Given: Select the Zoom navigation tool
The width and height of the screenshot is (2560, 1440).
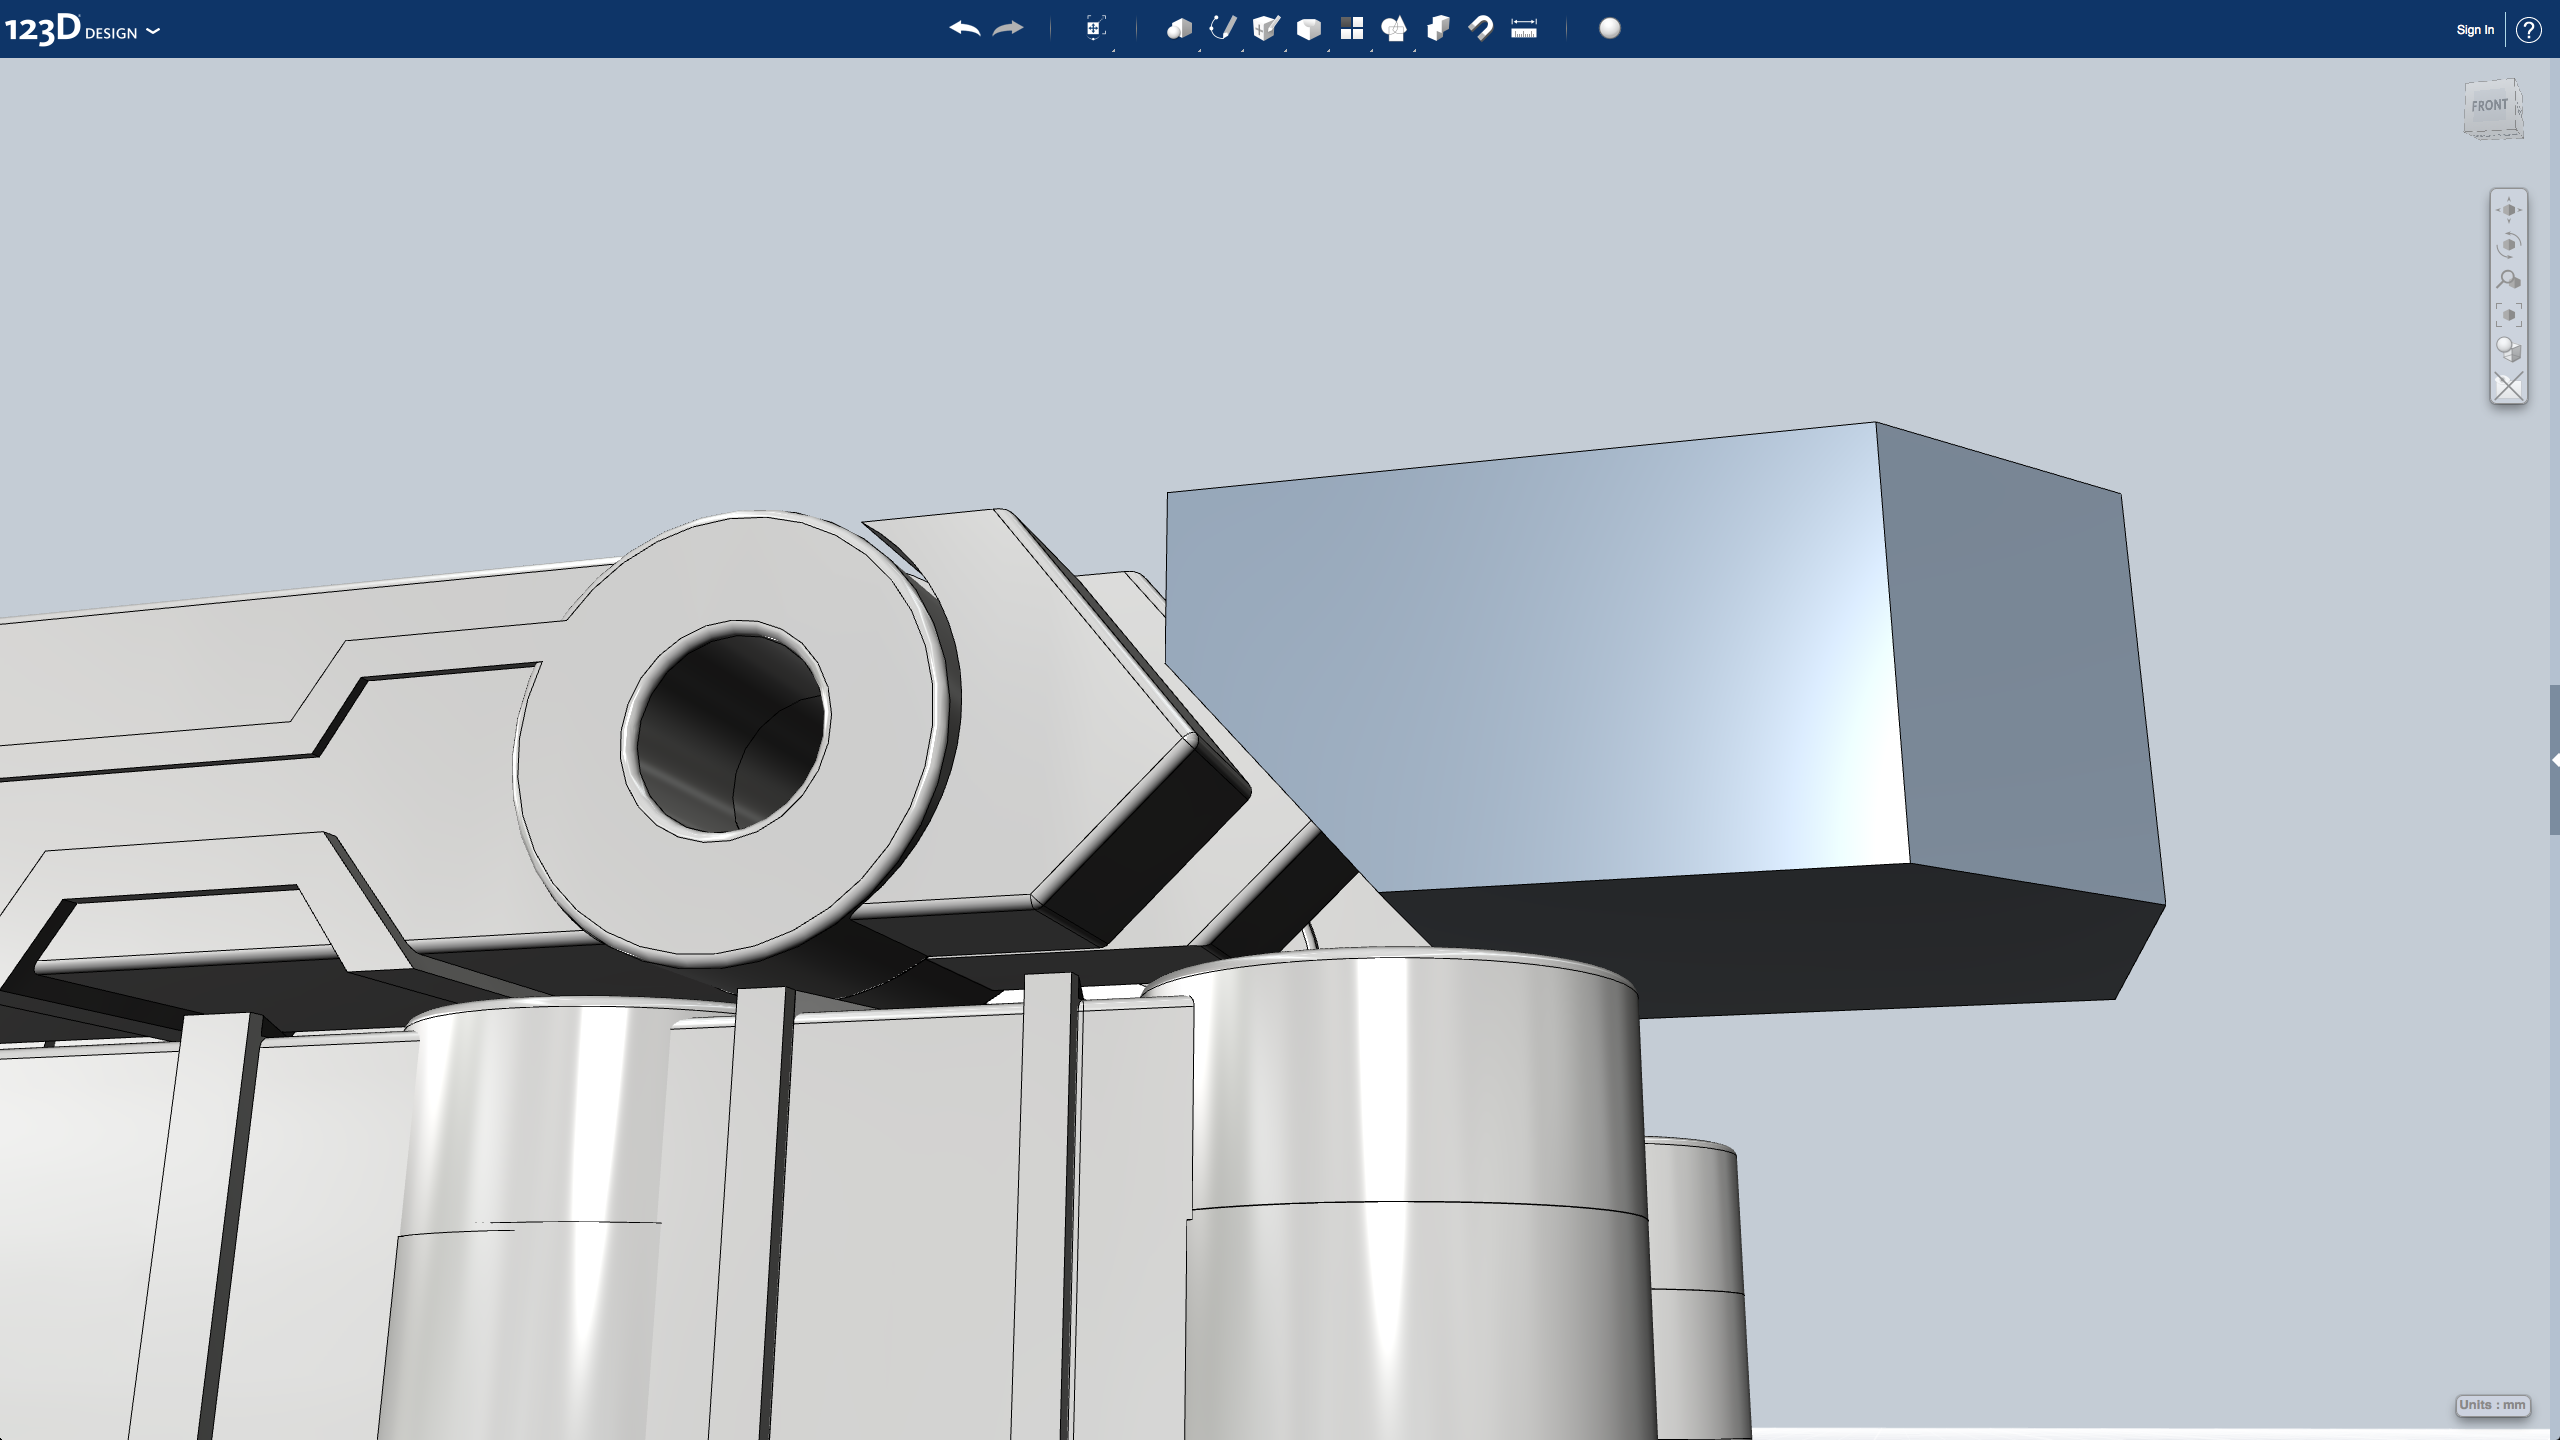Looking at the screenshot, I should pyautogui.click(x=2508, y=280).
